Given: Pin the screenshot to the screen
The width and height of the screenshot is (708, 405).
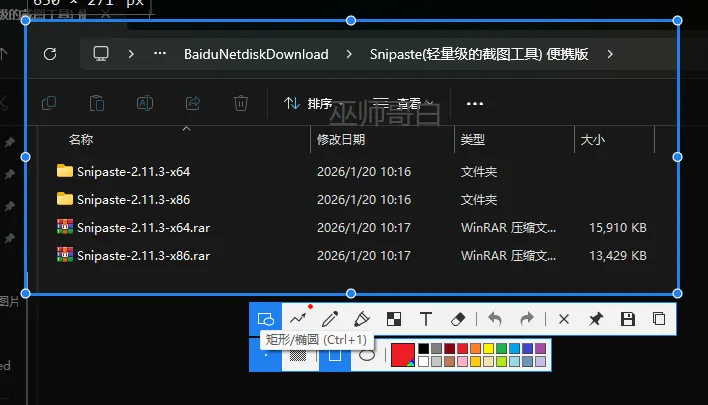Looking at the screenshot, I should tap(596, 319).
